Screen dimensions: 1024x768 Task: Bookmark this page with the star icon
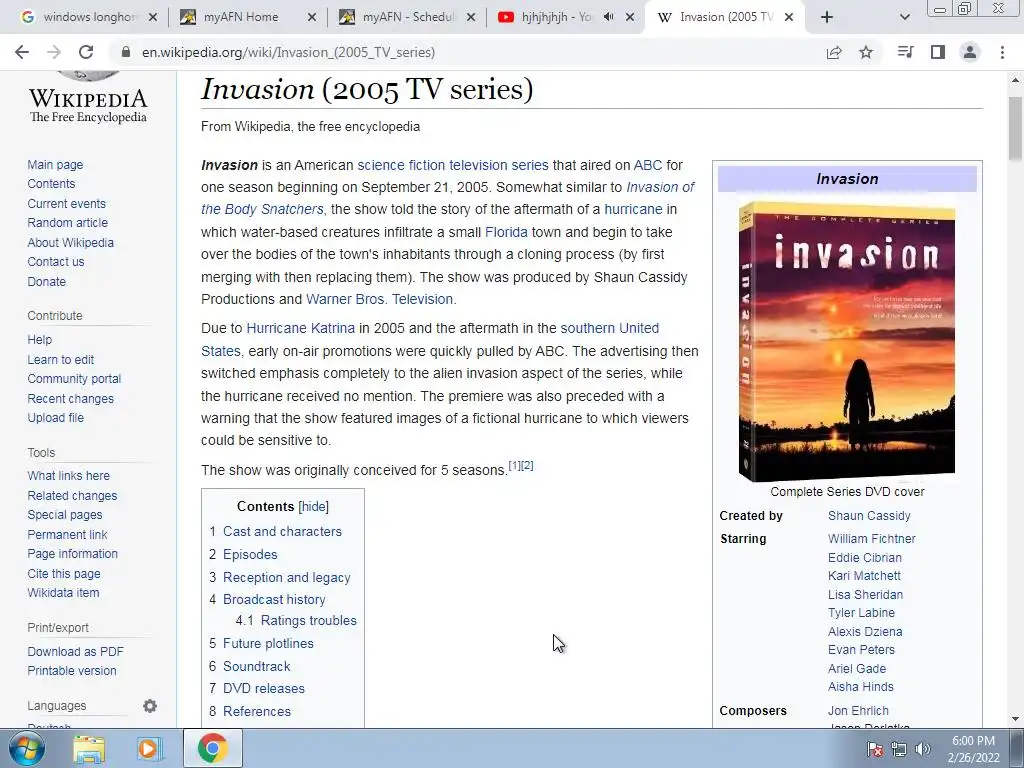[866, 52]
